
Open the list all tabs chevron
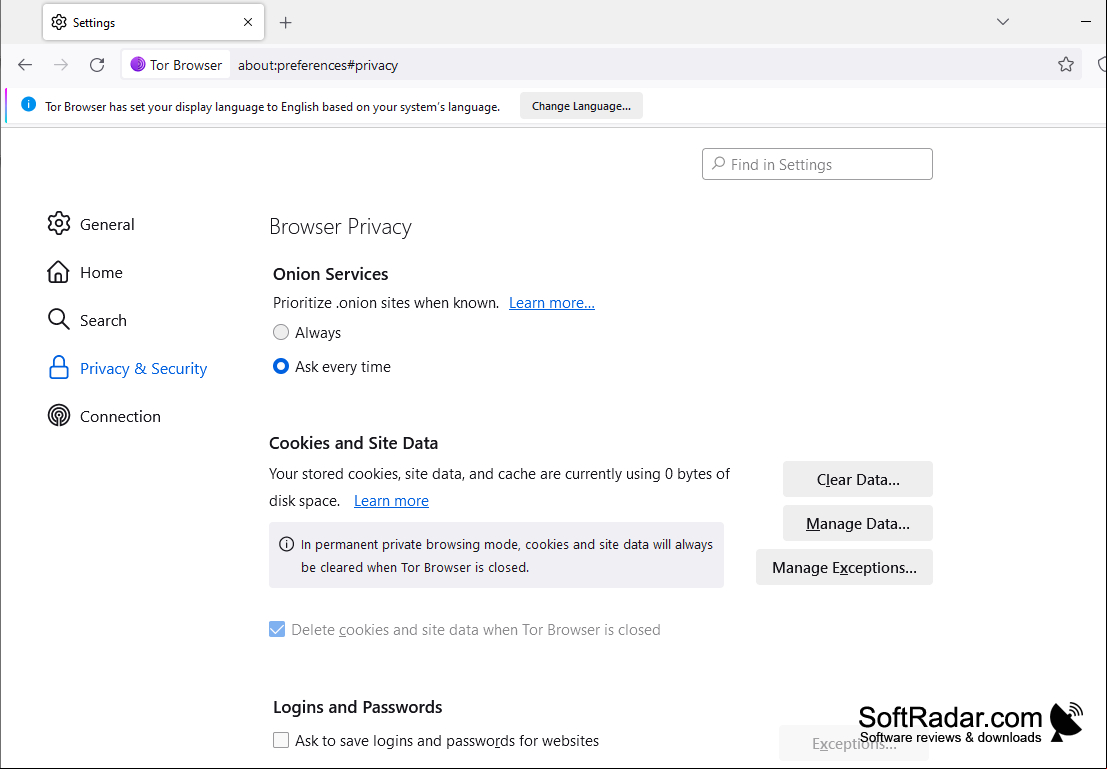1003,22
